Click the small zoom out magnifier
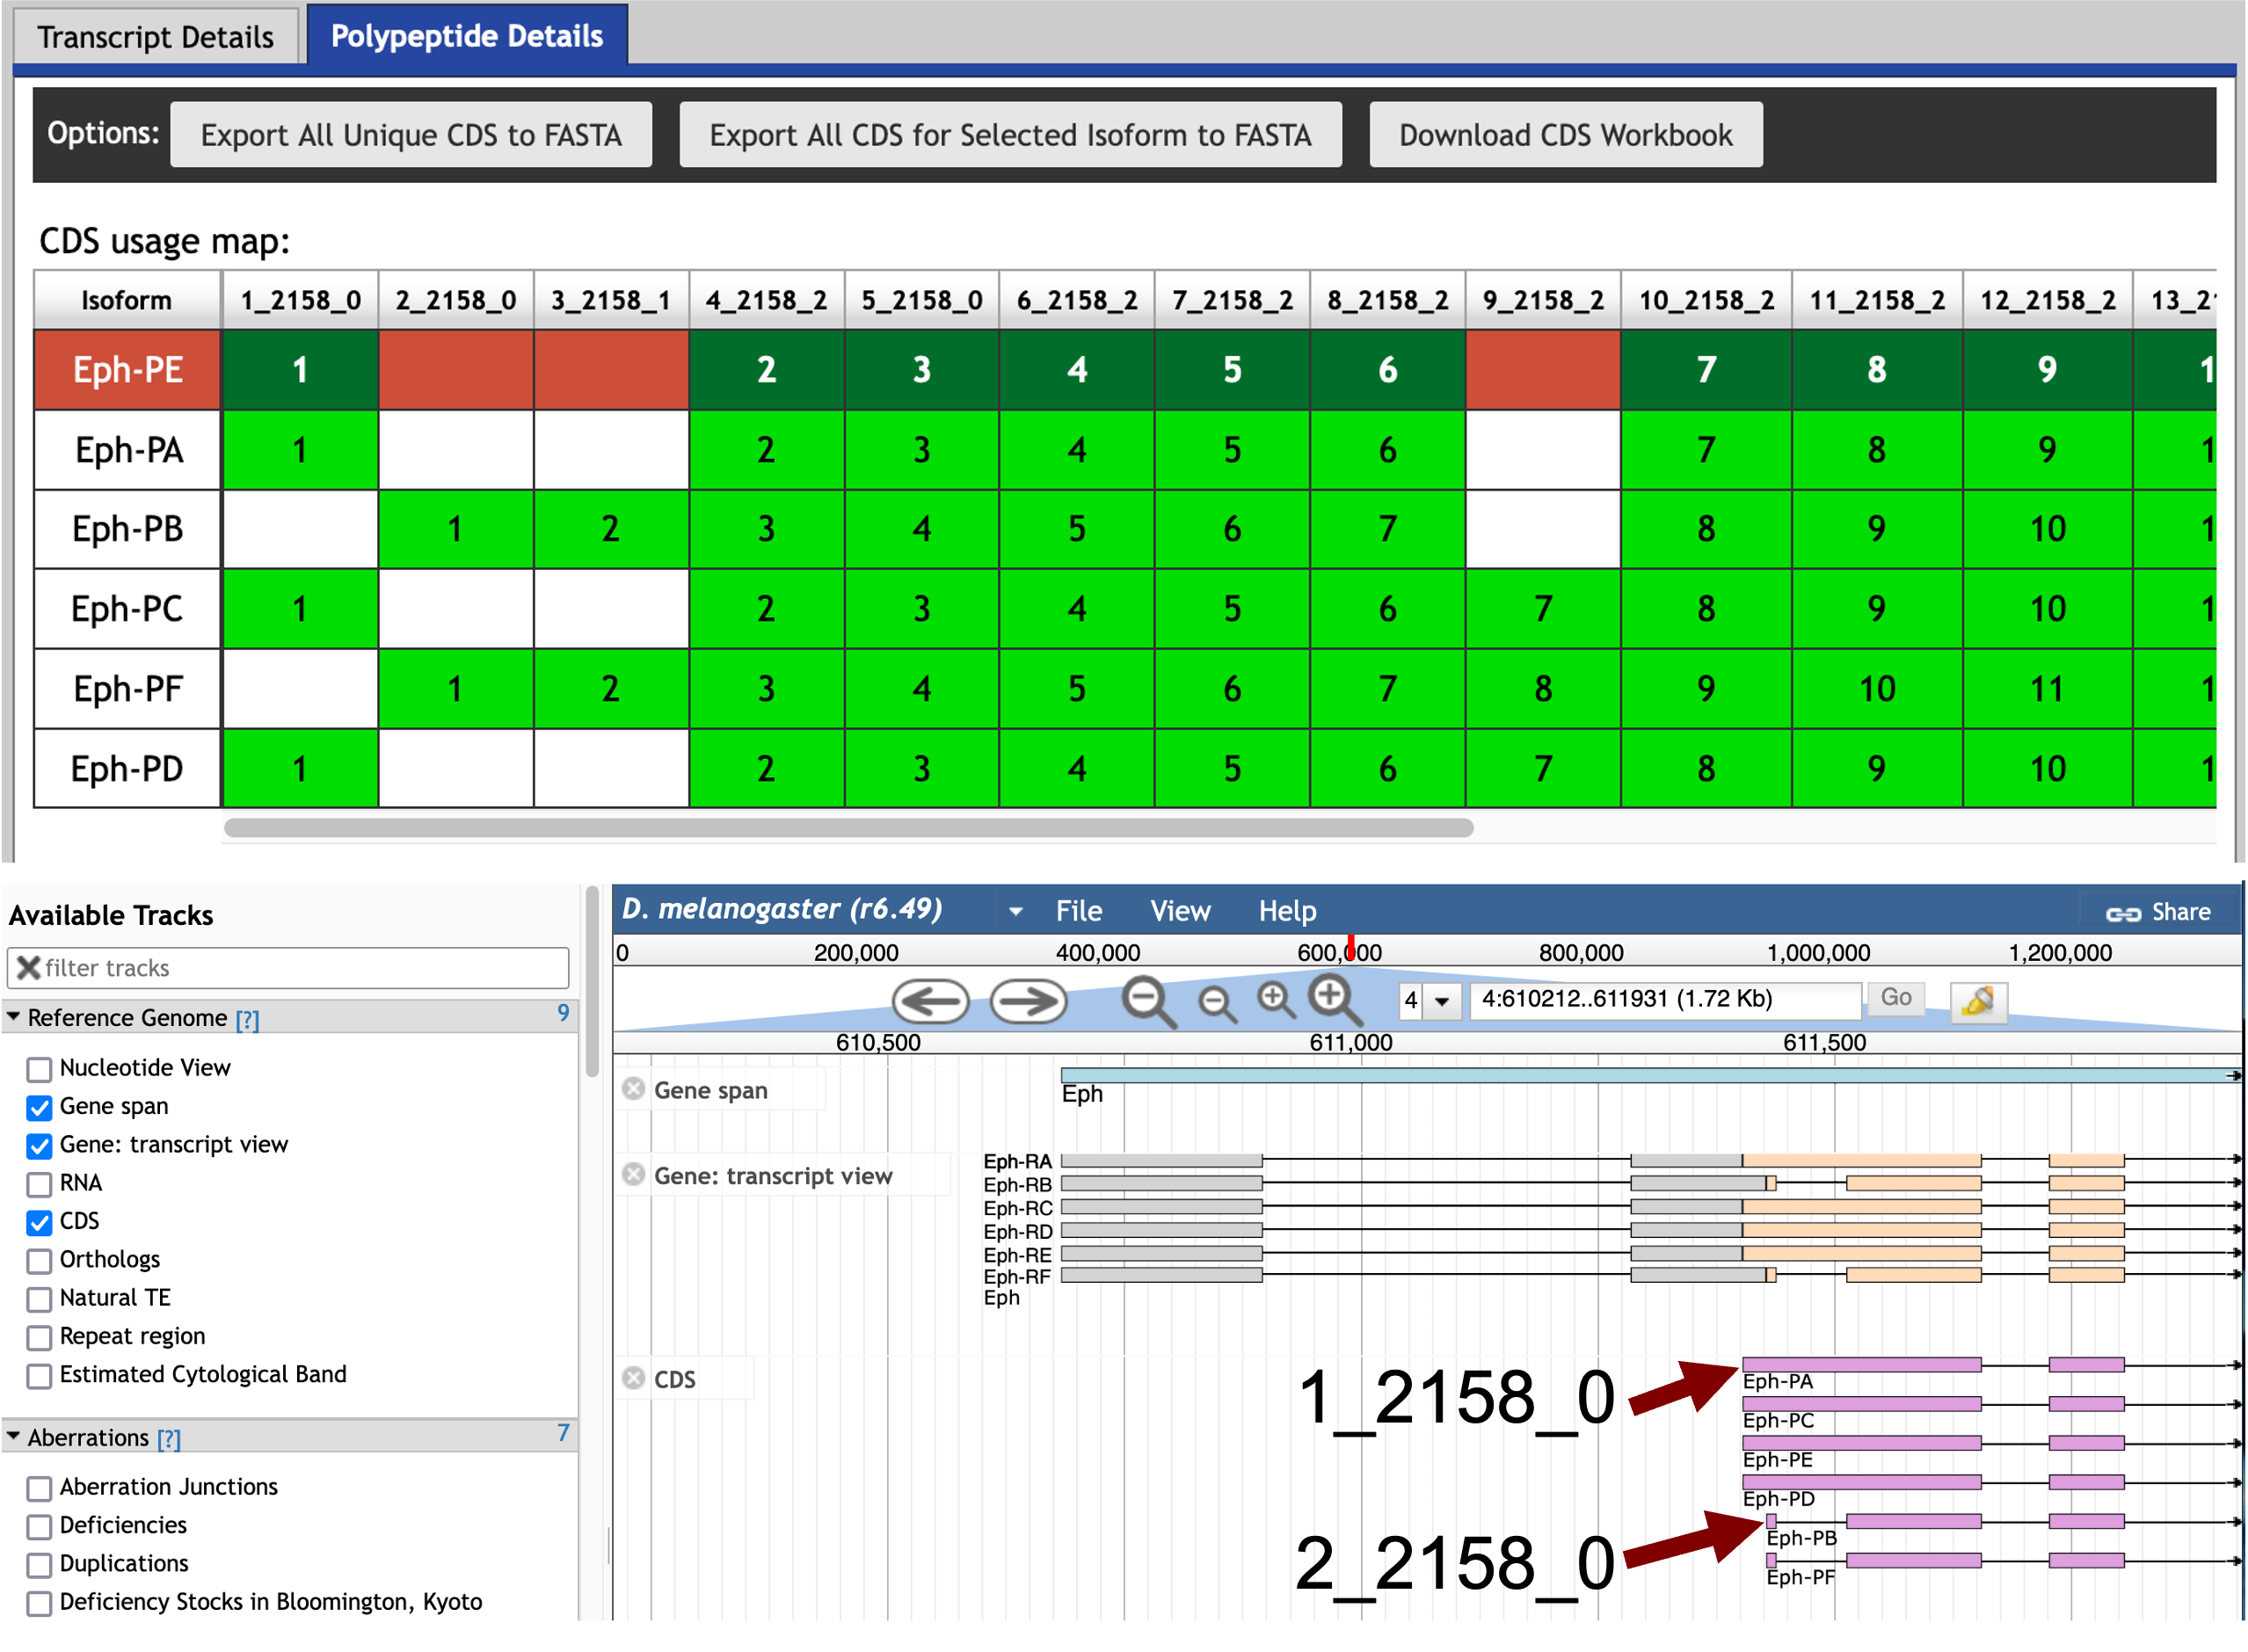The width and height of the screenshot is (2248, 1652). click(1217, 1004)
